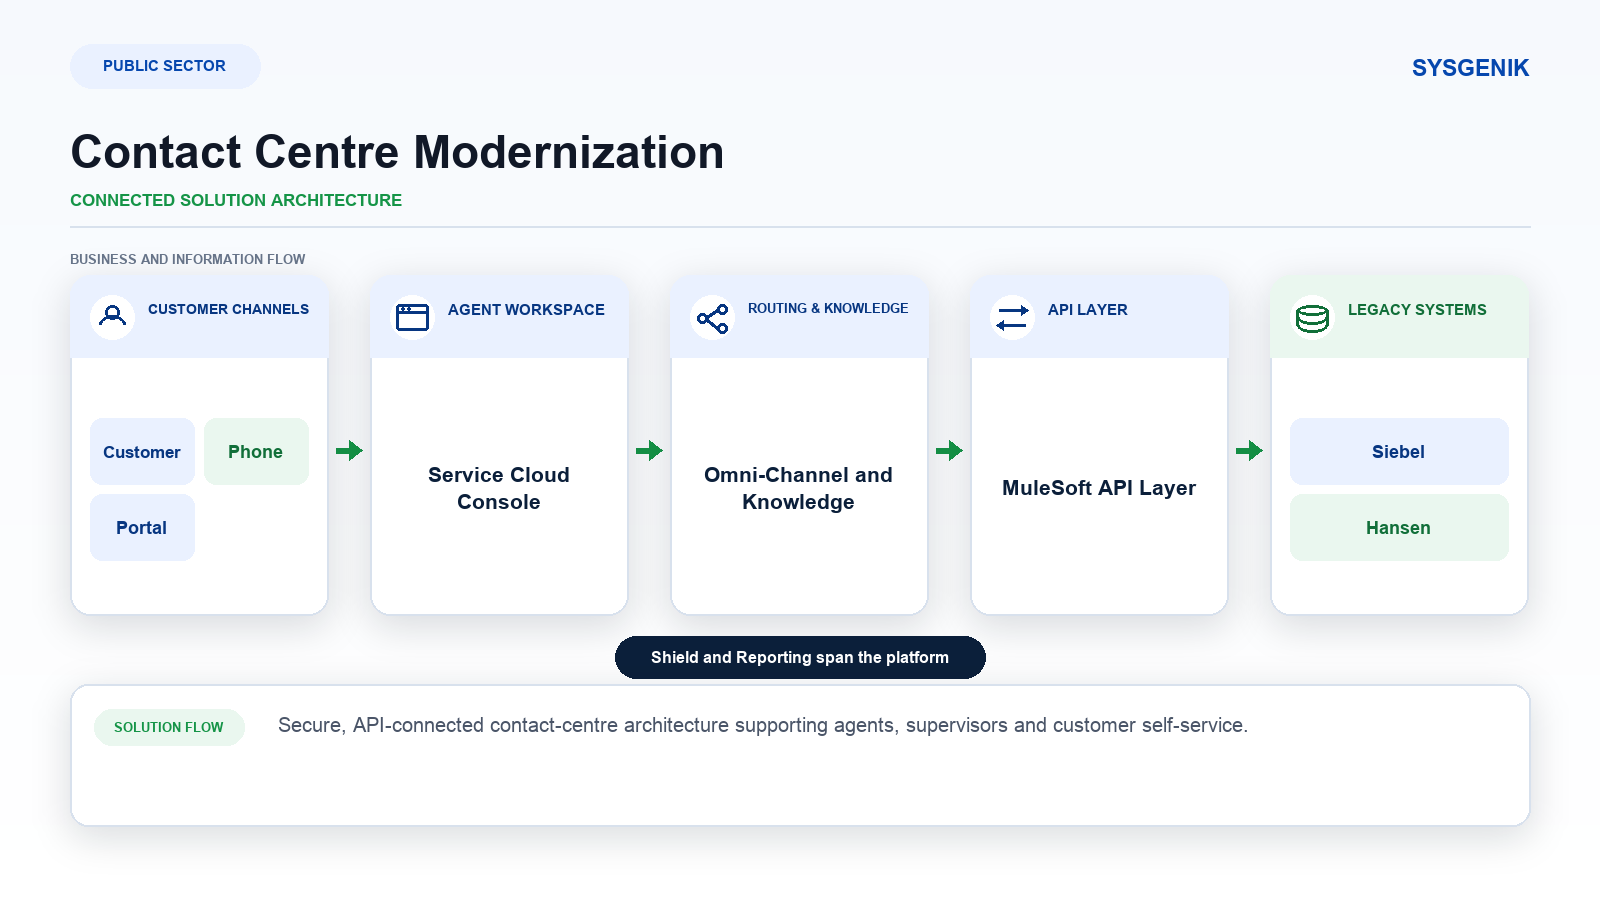
Task: Click the Legacy Systems header text
Action: click(1417, 310)
